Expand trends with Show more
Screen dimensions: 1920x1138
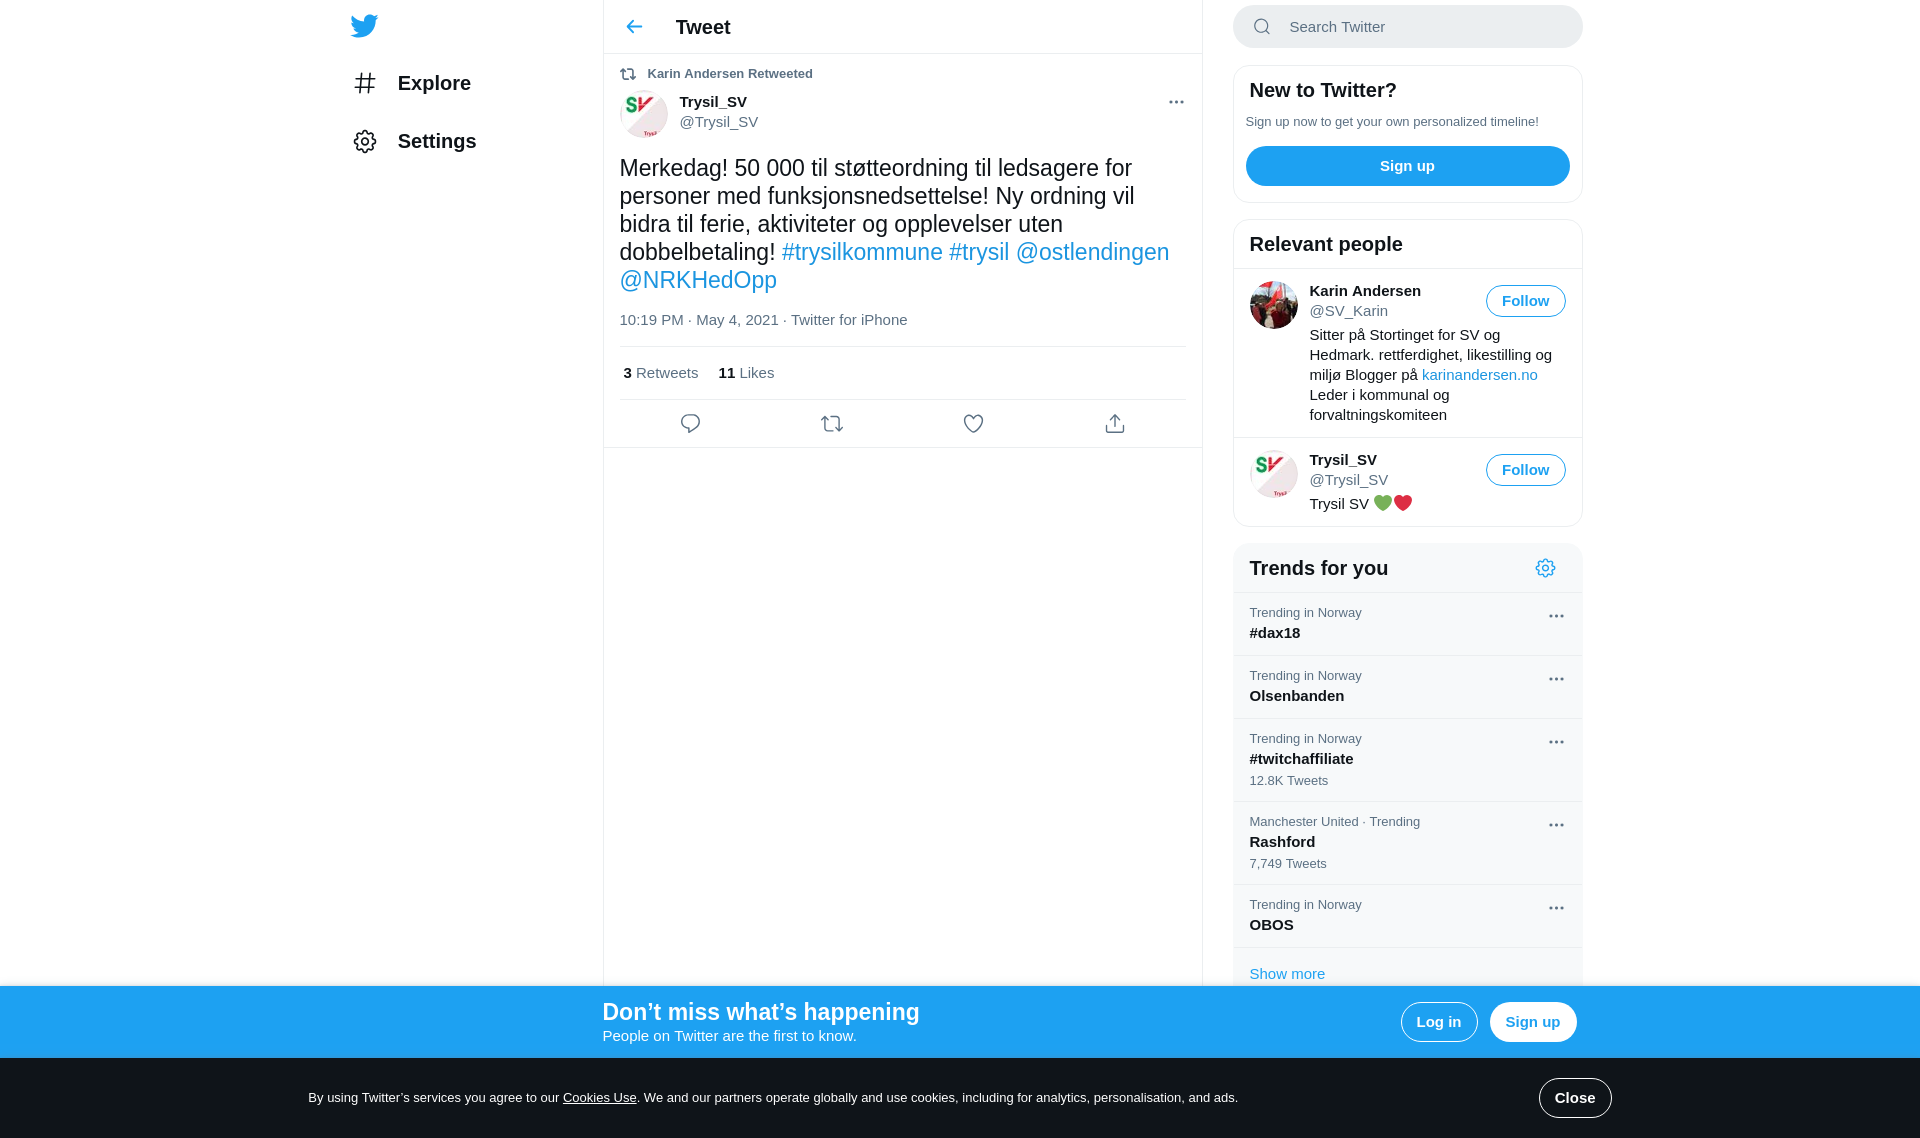[1287, 974]
